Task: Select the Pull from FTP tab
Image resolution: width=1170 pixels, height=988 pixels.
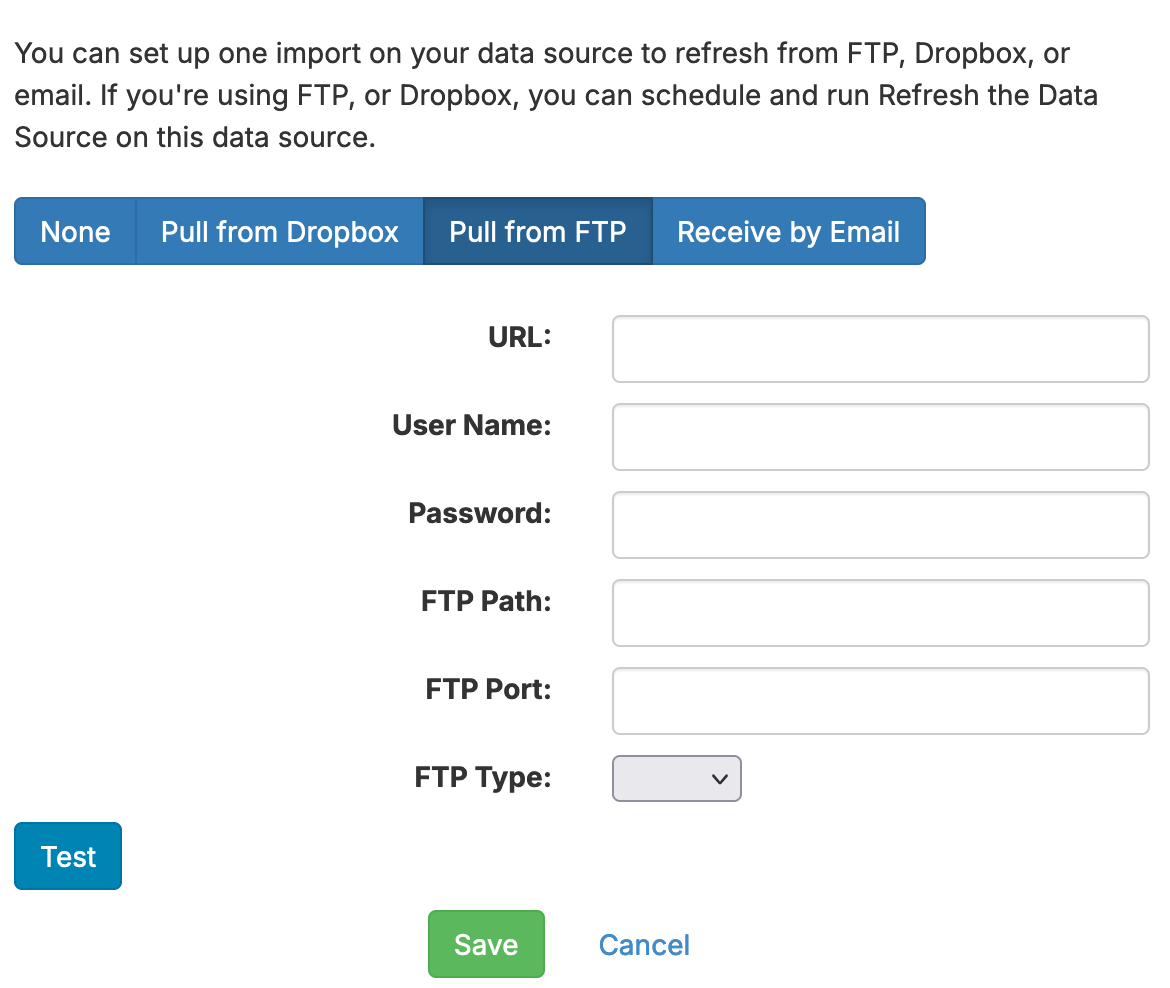Action: (538, 232)
